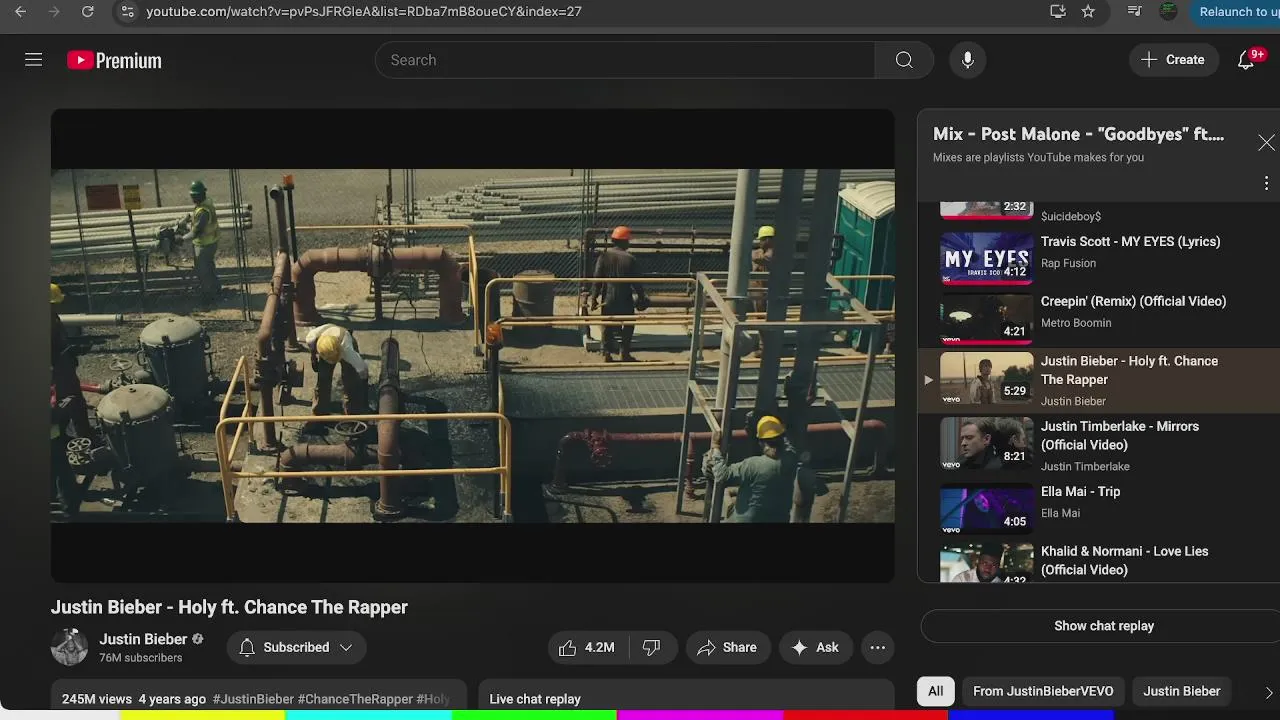Like the video with thumbs up

click(587, 647)
